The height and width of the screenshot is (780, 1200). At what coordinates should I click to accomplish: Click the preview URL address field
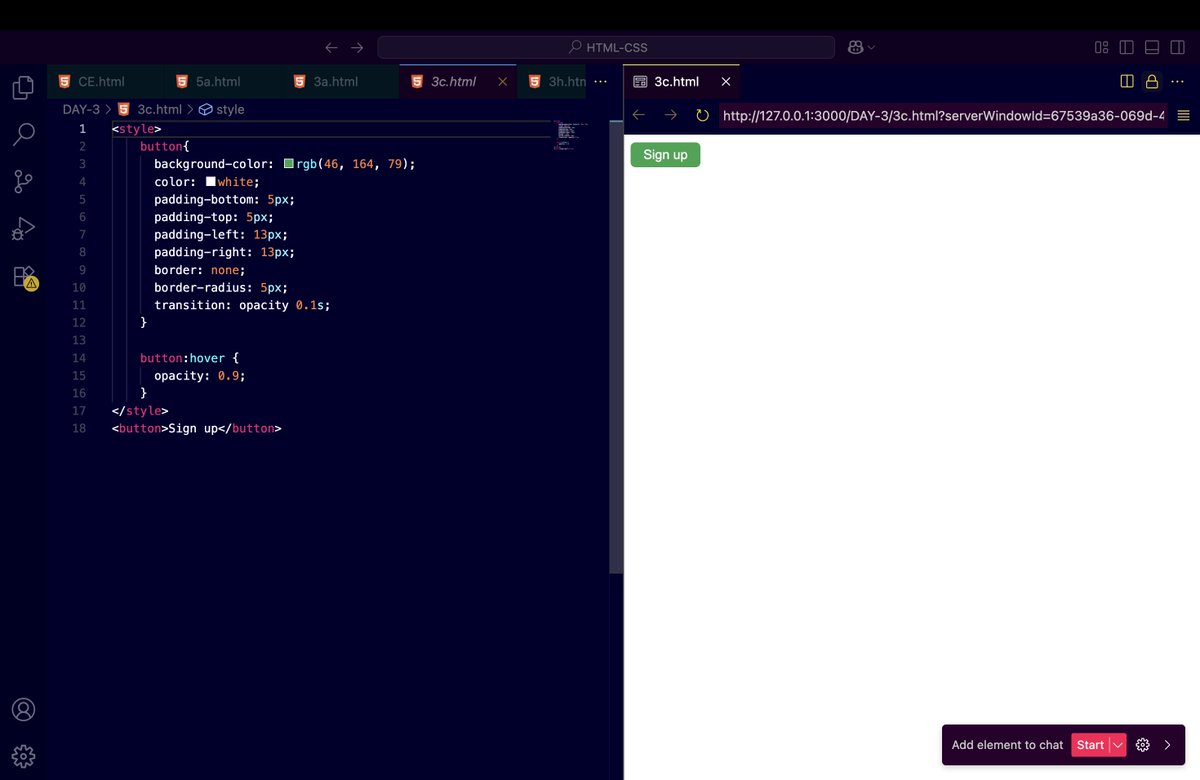(943, 115)
